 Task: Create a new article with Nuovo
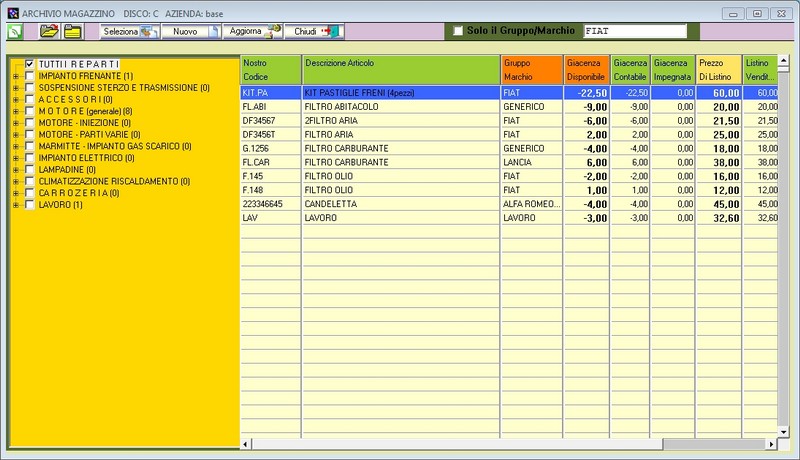(191, 32)
